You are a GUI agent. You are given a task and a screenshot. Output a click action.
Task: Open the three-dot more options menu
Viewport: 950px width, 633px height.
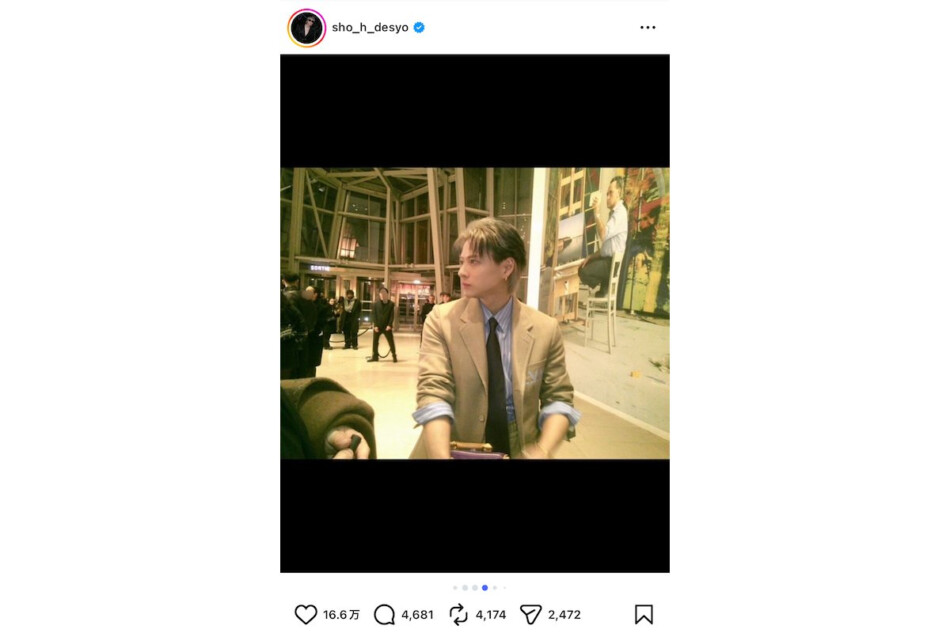pos(648,27)
